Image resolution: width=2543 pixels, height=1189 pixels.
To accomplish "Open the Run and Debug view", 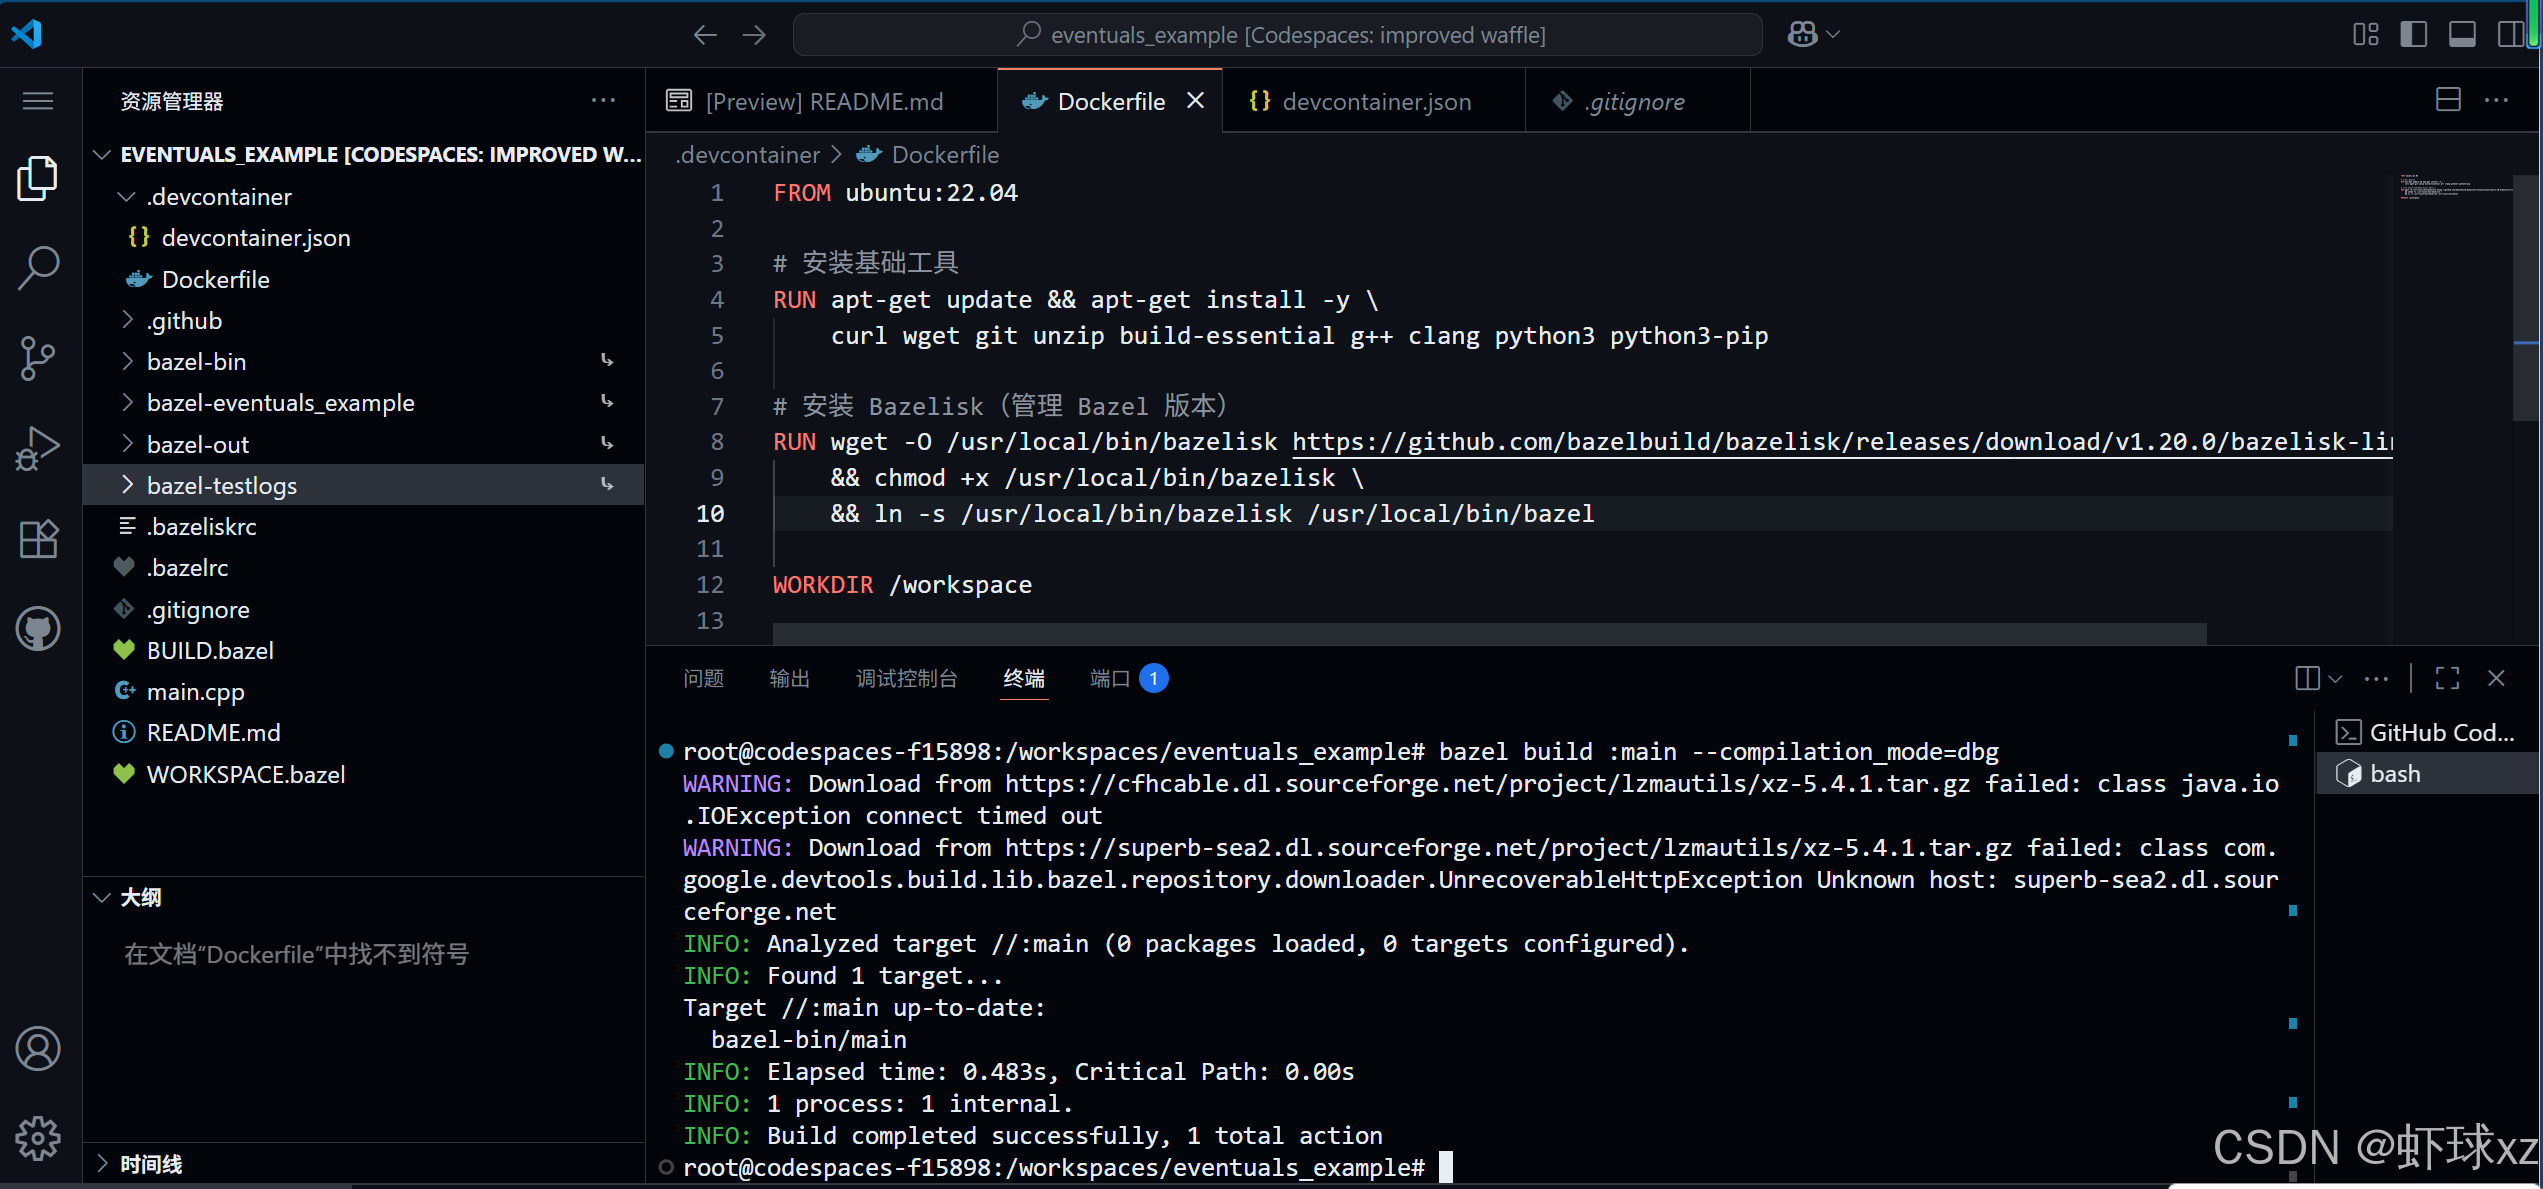I will coord(38,448).
